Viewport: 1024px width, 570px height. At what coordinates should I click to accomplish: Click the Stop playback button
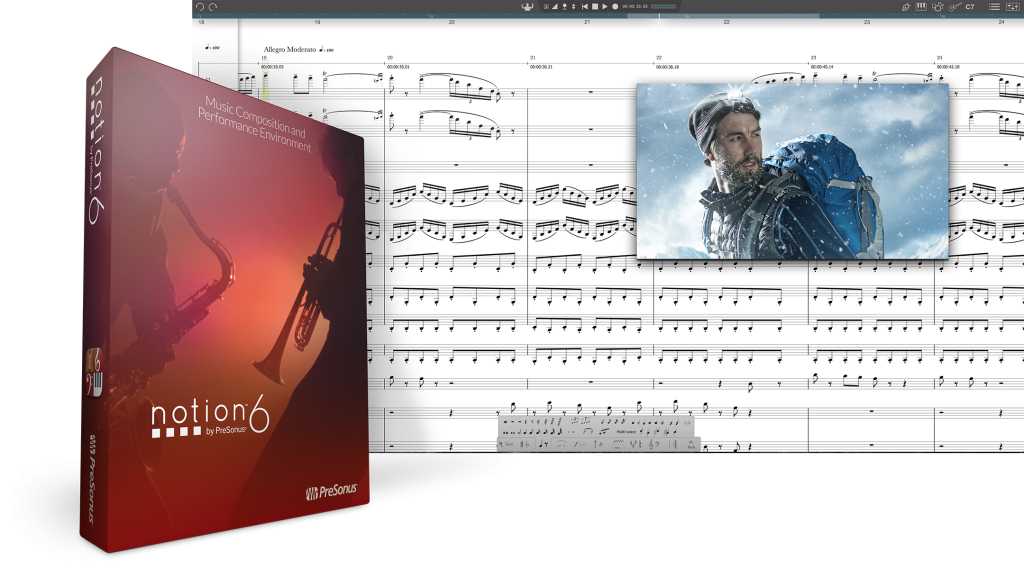[x=595, y=7]
